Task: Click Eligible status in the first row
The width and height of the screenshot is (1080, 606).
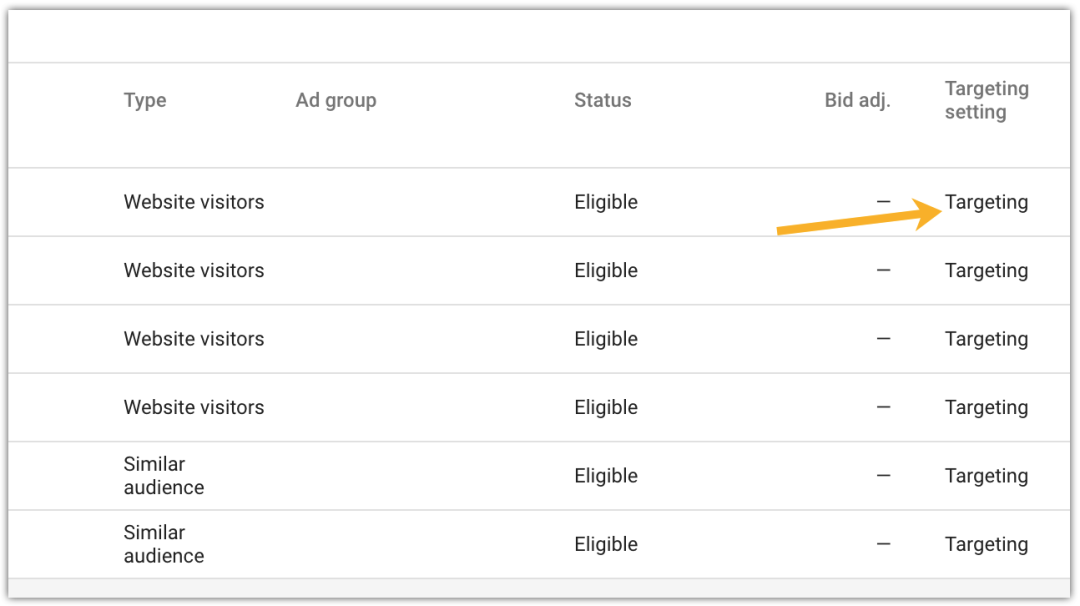Action: (x=606, y=202)
